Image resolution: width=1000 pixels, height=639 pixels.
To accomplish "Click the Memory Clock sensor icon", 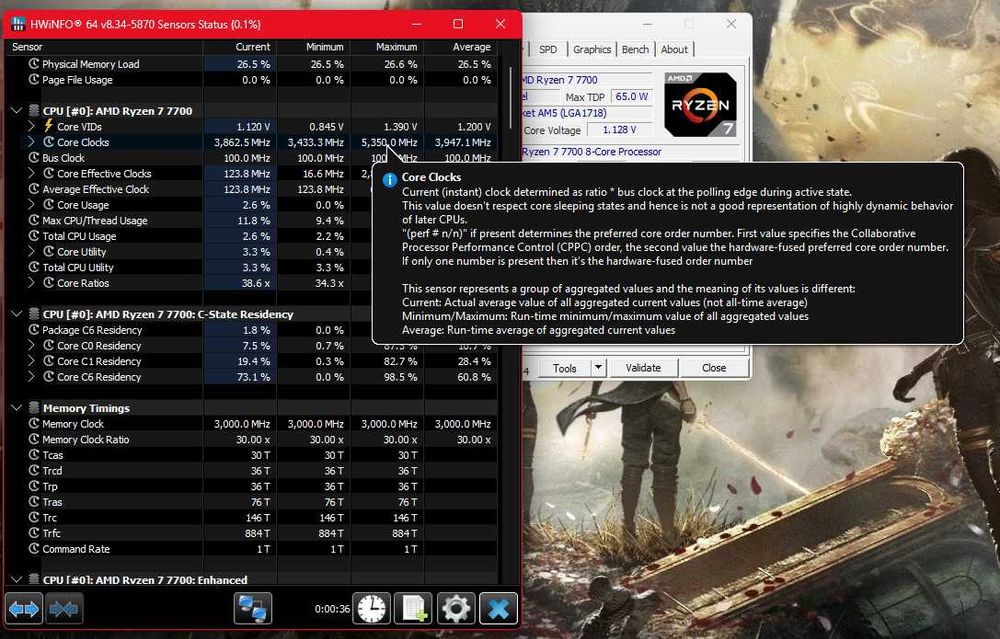I will coord(34,423).
